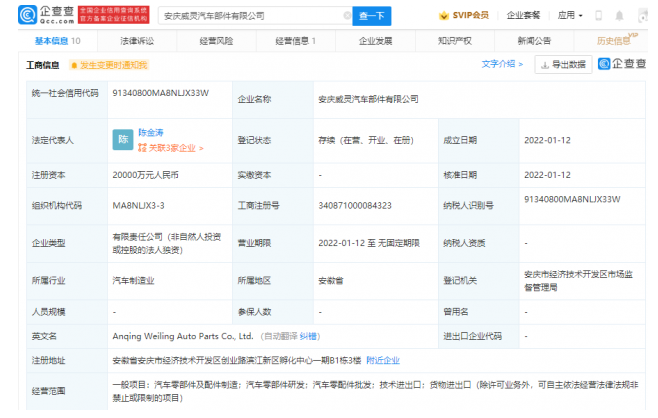The image size is (658, 418).
Task: Open the 应用 dropdown menu
Action: click(x=570, y=16)
